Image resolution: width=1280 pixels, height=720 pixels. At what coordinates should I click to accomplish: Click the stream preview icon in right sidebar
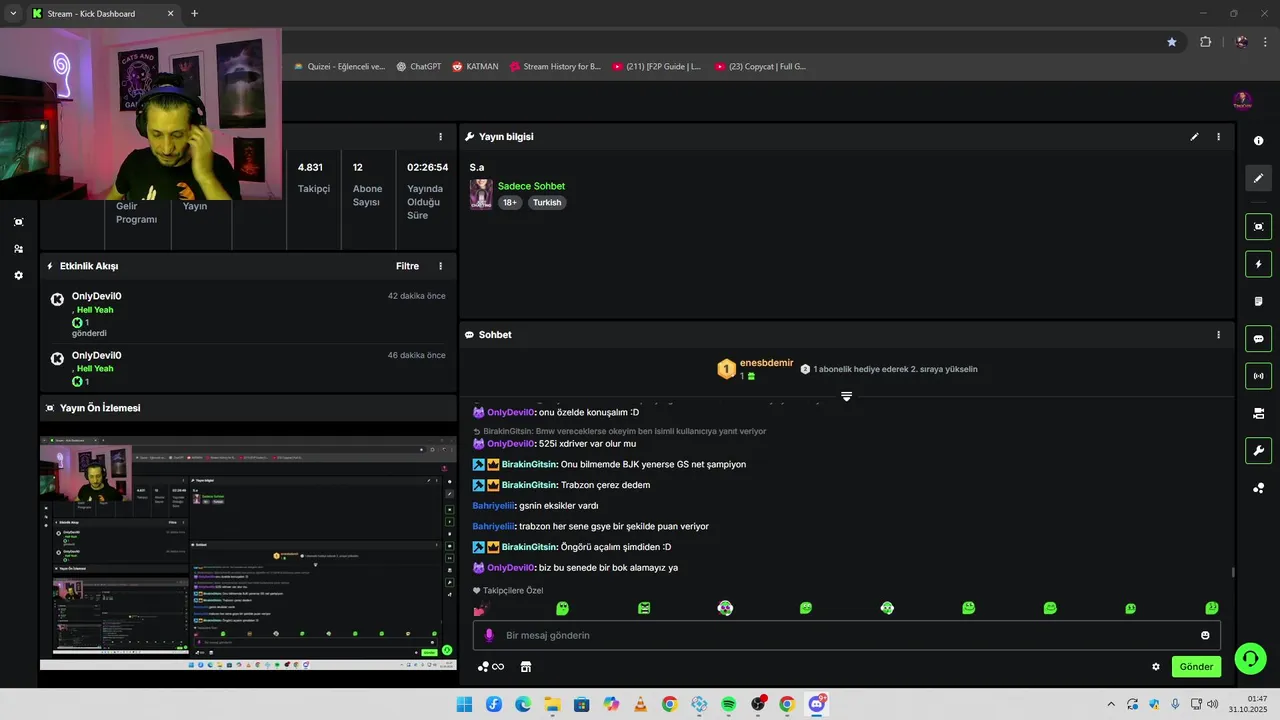[x=1258, y=227]
